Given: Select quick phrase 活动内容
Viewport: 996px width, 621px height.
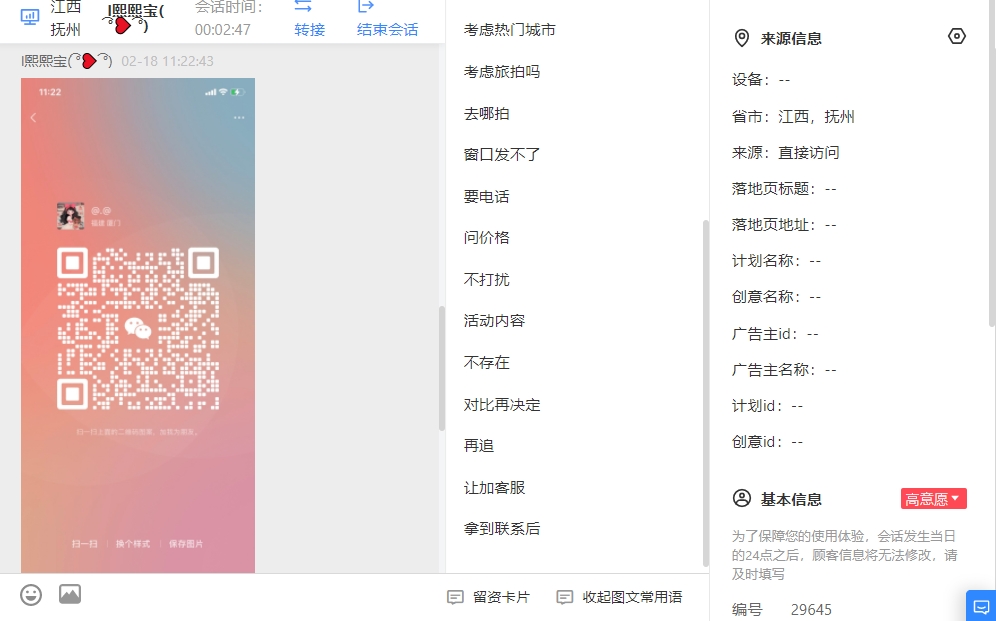Looking at the screenshot, I should coord(494,321).
